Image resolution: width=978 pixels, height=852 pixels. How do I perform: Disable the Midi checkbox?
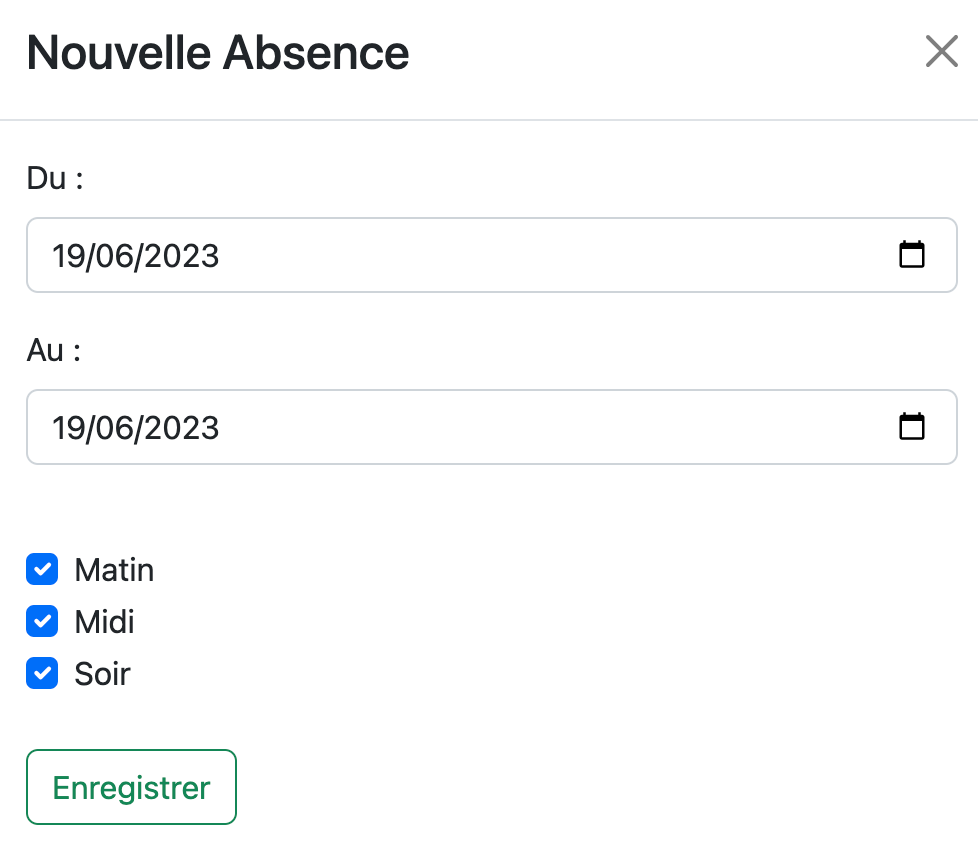tap(42, 622)
